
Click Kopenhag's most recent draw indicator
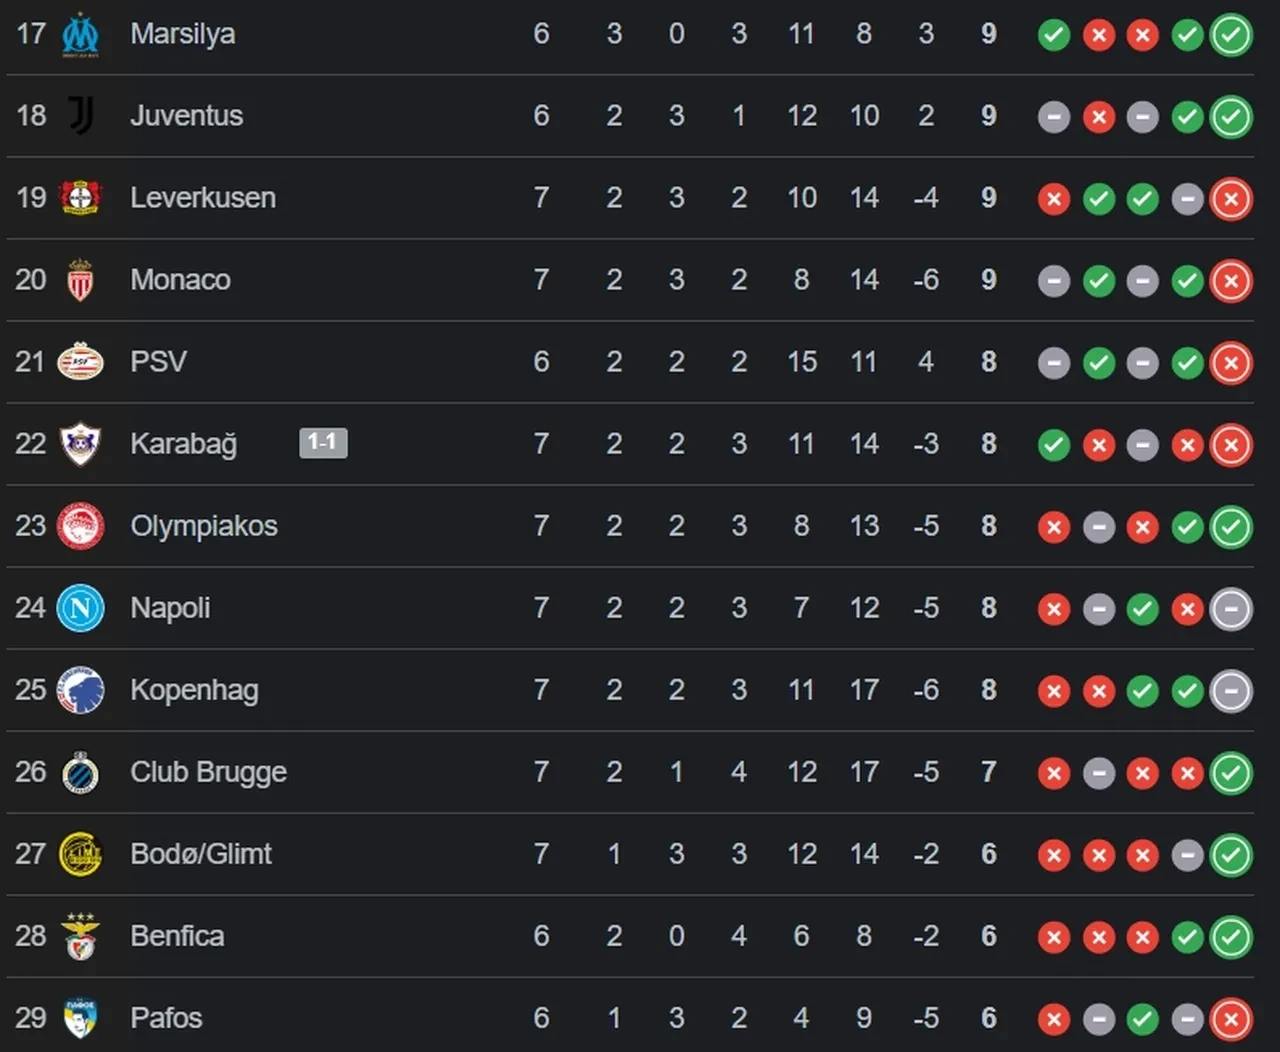tap(1231, 691)
